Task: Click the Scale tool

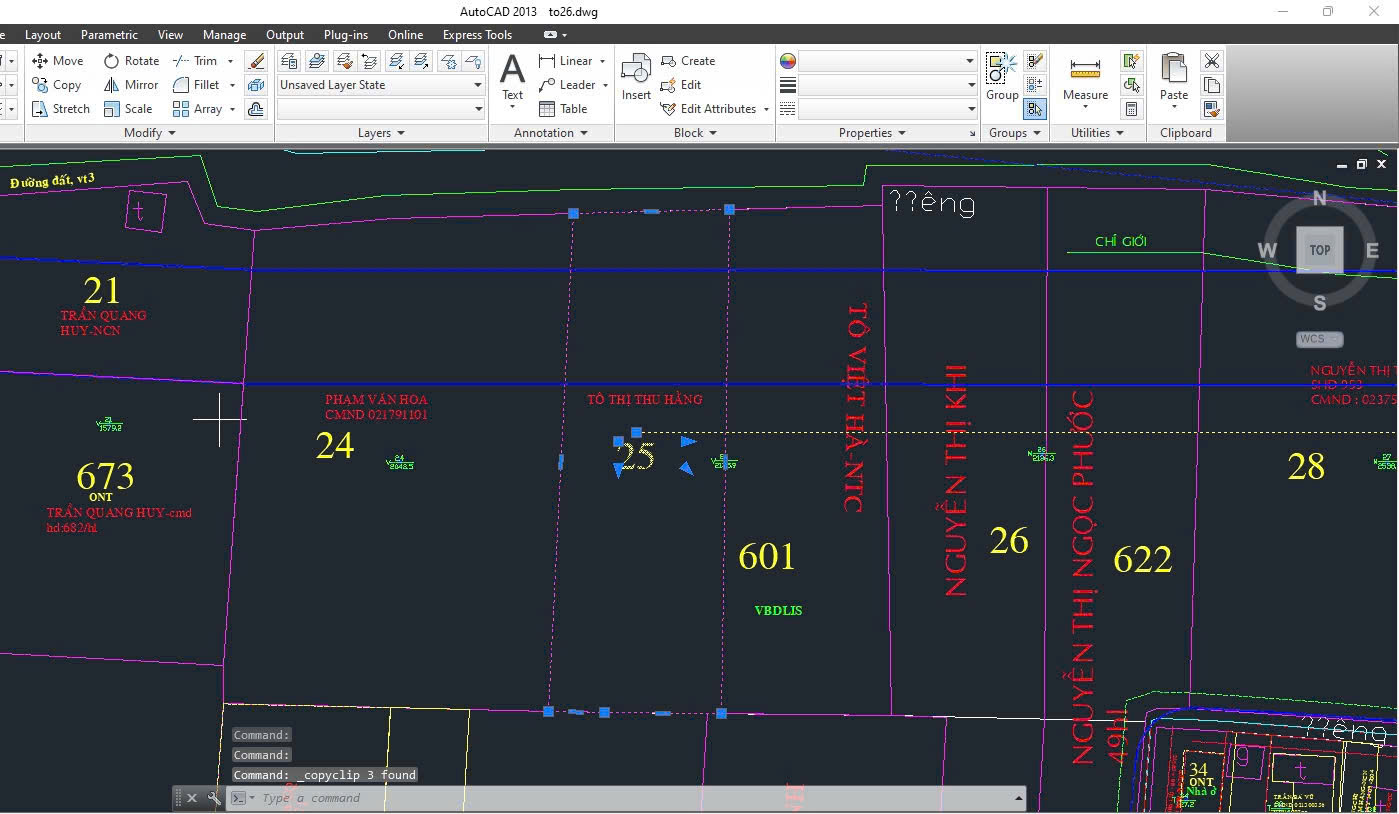Action: coord(128,109)
